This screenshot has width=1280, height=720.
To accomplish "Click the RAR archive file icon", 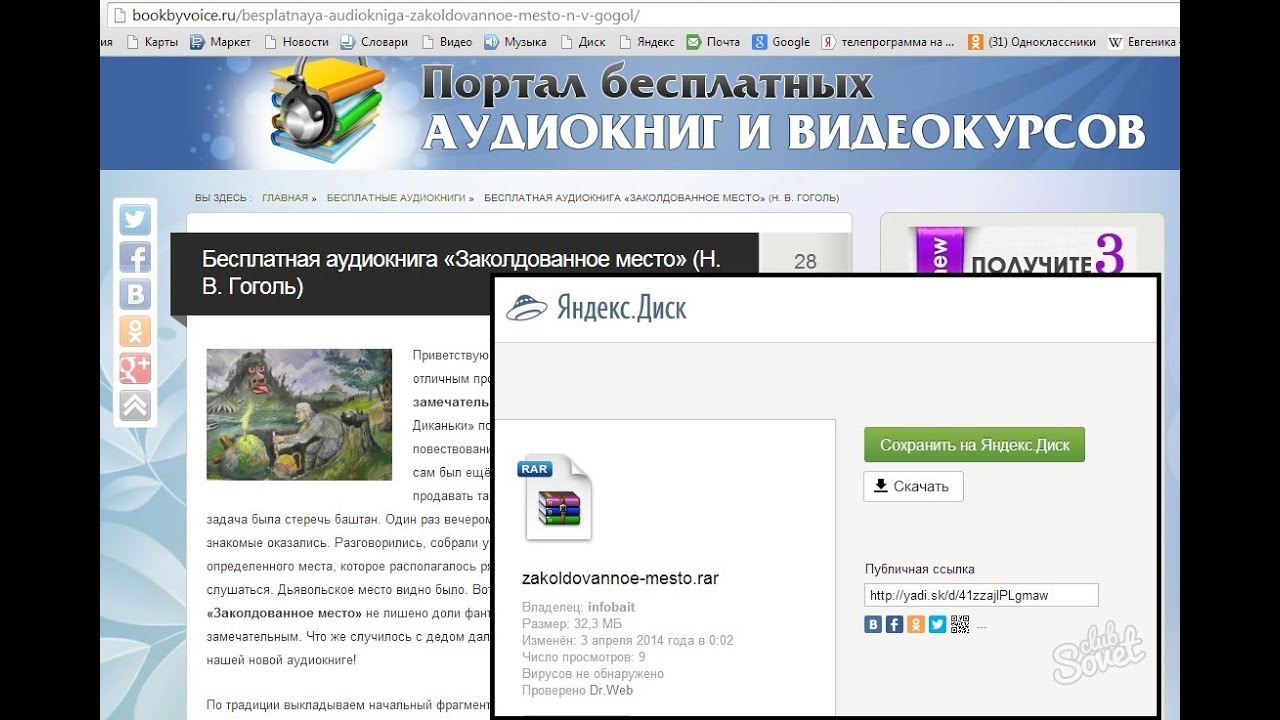I will [x=556, y=497].
